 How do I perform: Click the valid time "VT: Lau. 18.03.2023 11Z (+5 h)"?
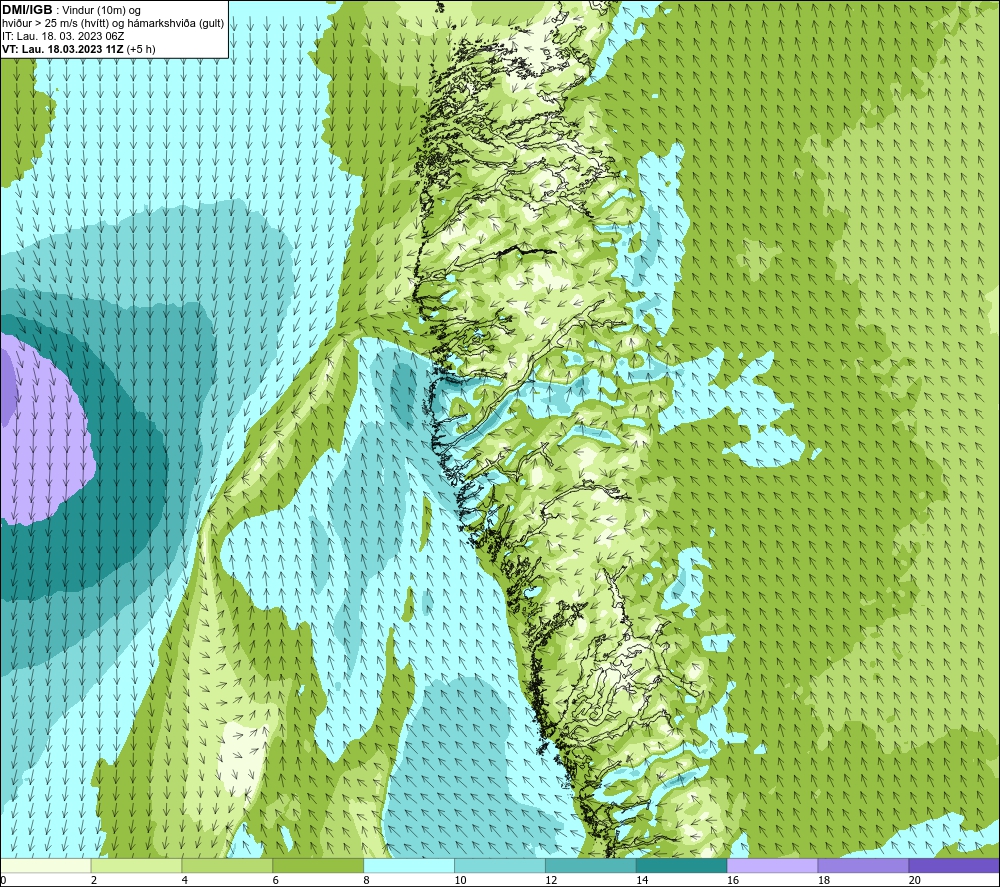[78, 49]
